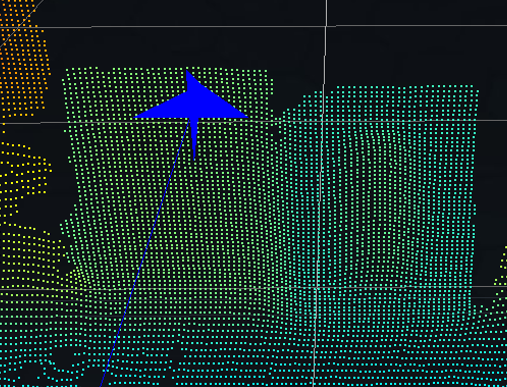Click the lowest gray line intersection
Image resolution: width=507 pixels, height=387 pixels.
pos(317,287)
